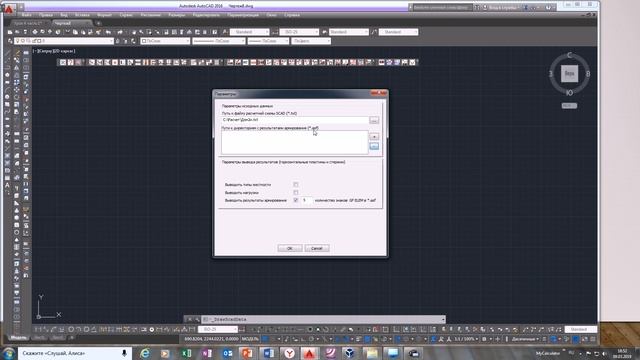Open the ISO-25 dimension style dropdown
The image size is (640, 360).
coord(299,32)
